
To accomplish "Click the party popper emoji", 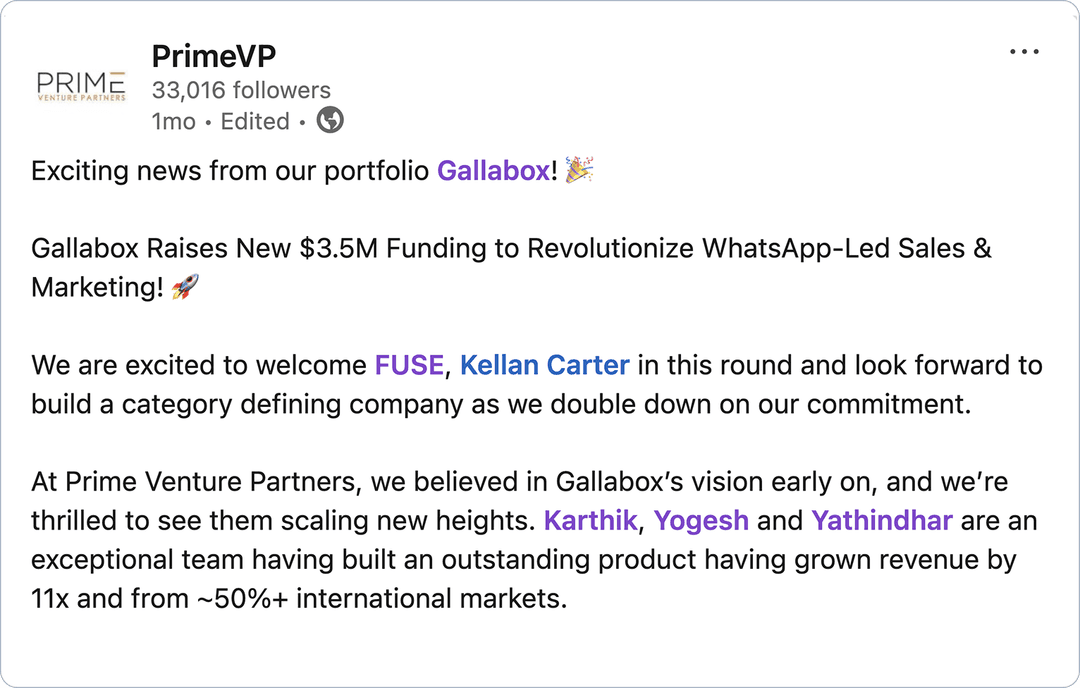I will pos(579,170).
